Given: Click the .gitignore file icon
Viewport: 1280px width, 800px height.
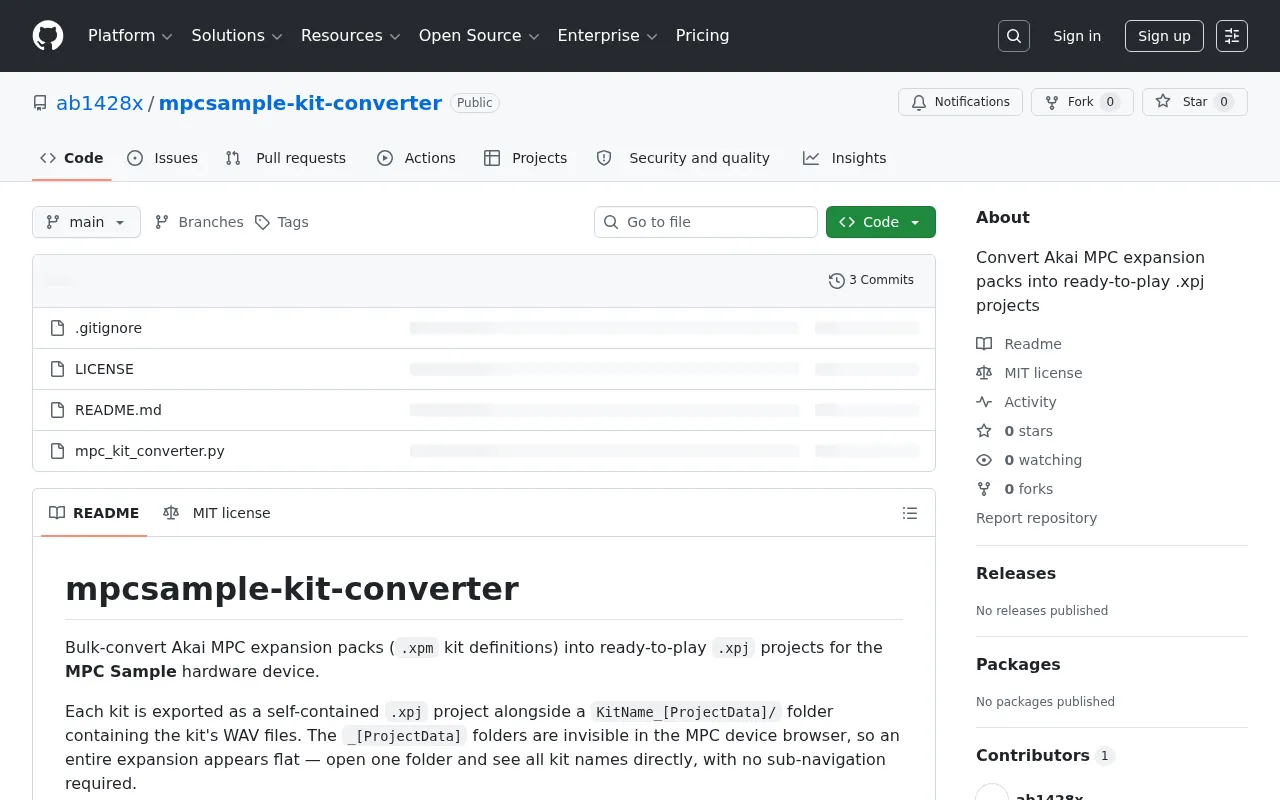Looking at the screenshot, I should [58, 328].
